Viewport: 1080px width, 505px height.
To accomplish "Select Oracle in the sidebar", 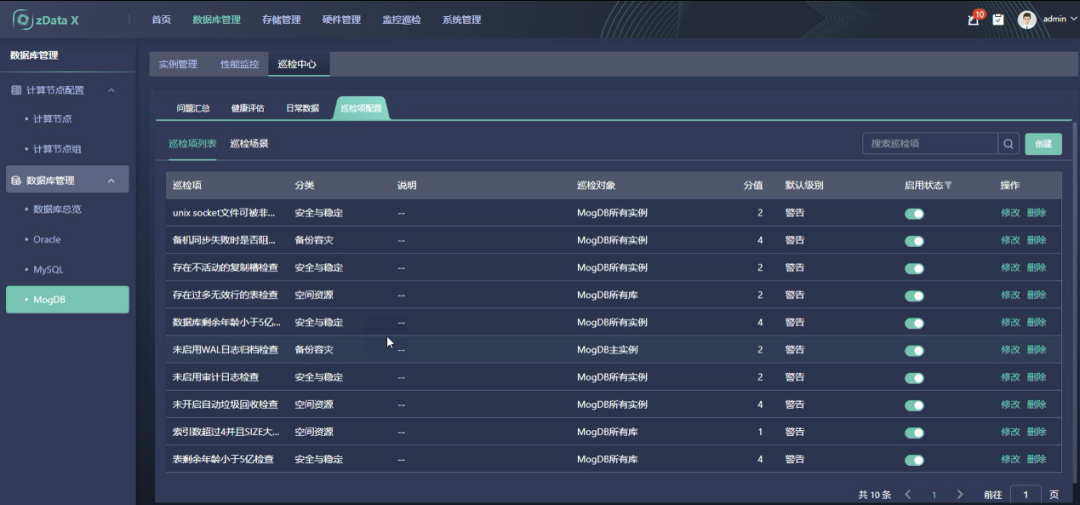I will [x=47, y=239].
